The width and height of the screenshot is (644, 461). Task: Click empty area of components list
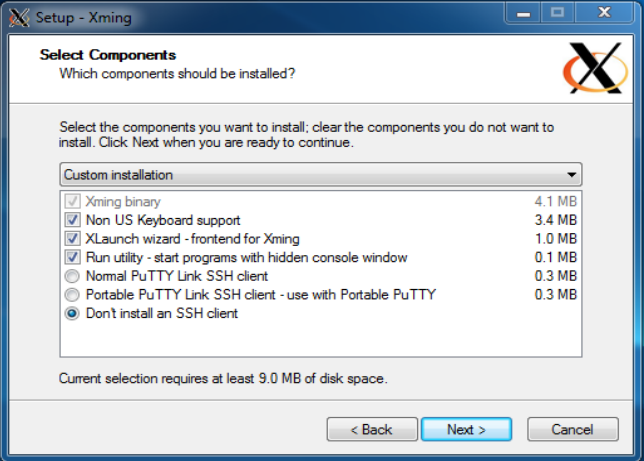click(x=320, y=339)
